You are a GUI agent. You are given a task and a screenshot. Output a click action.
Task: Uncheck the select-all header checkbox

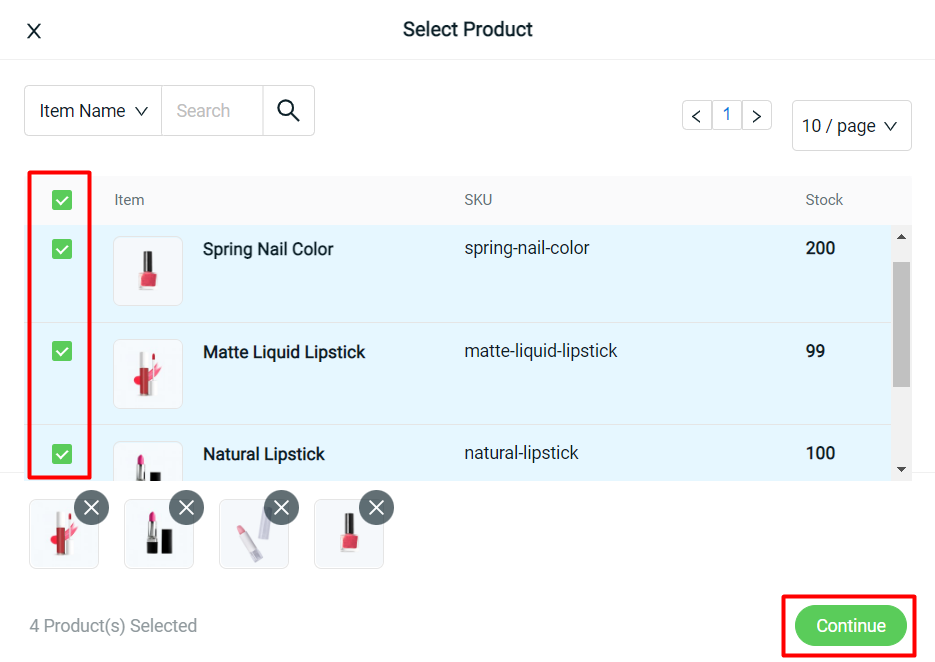coord(62,200)
